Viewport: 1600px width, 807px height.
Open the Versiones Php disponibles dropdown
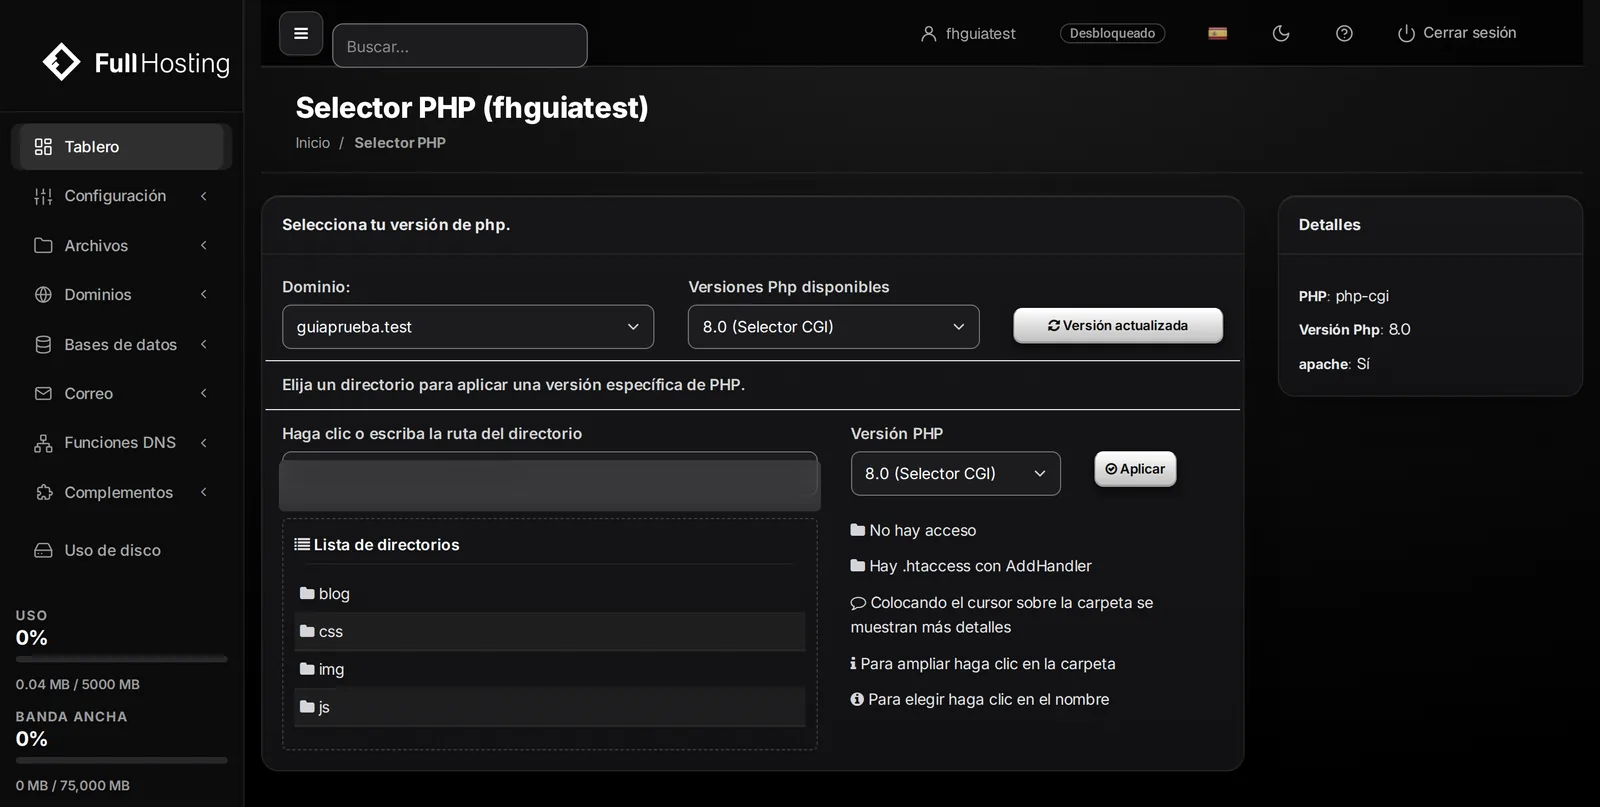(834, 327)
